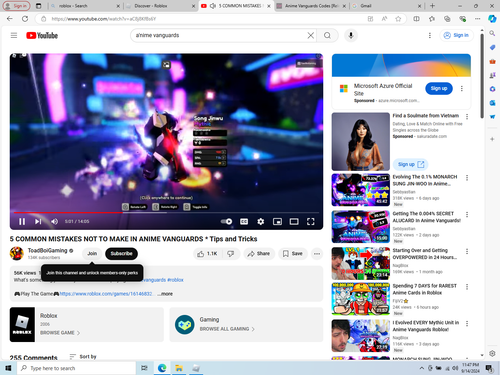Viewport: 500px width, 375px height.
Task: Dislike the video with thumbs down
Action: pos(231,254)
